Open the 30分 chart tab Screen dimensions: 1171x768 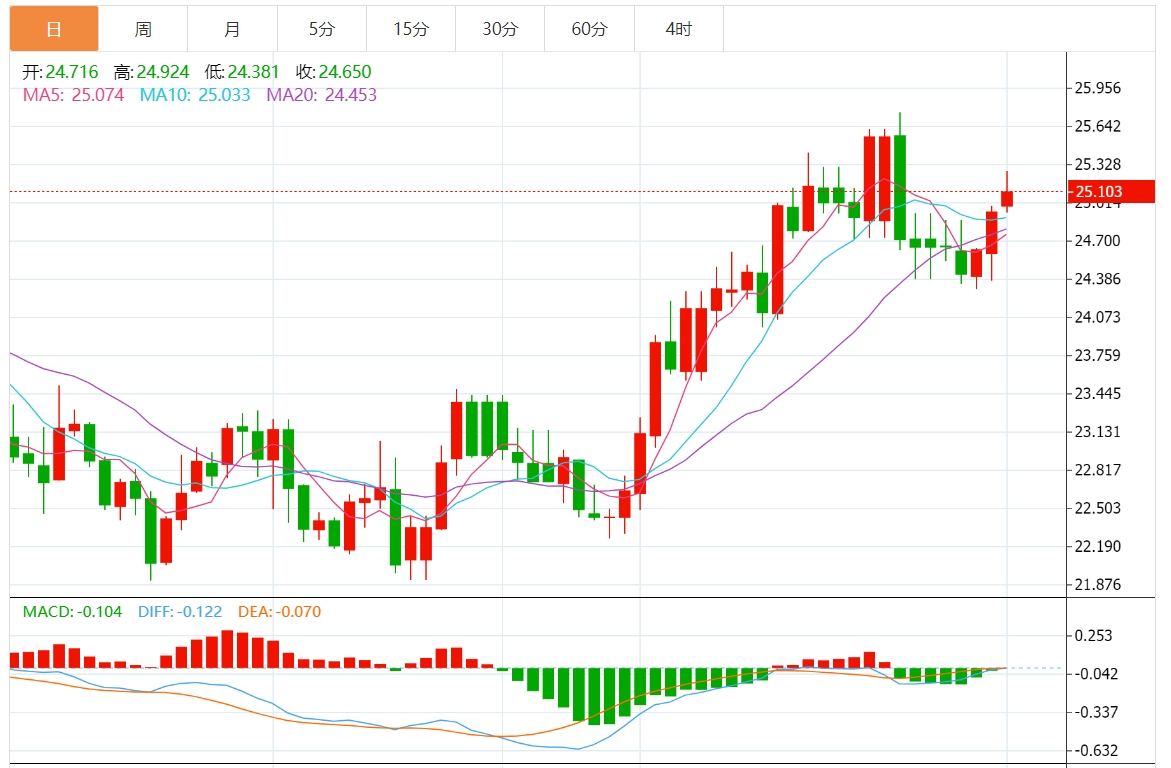point(500,29)
